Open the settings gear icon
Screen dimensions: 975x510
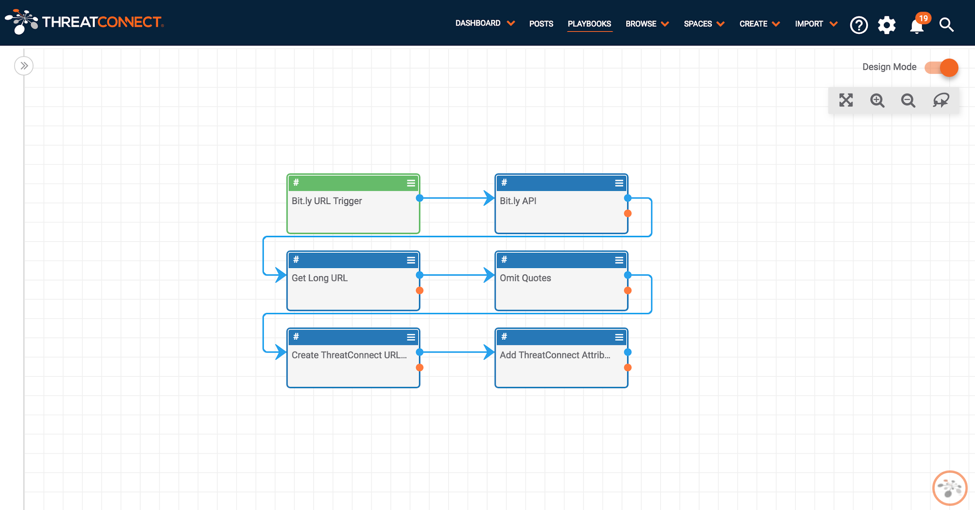pyautogui.click(x=887, y=25)
